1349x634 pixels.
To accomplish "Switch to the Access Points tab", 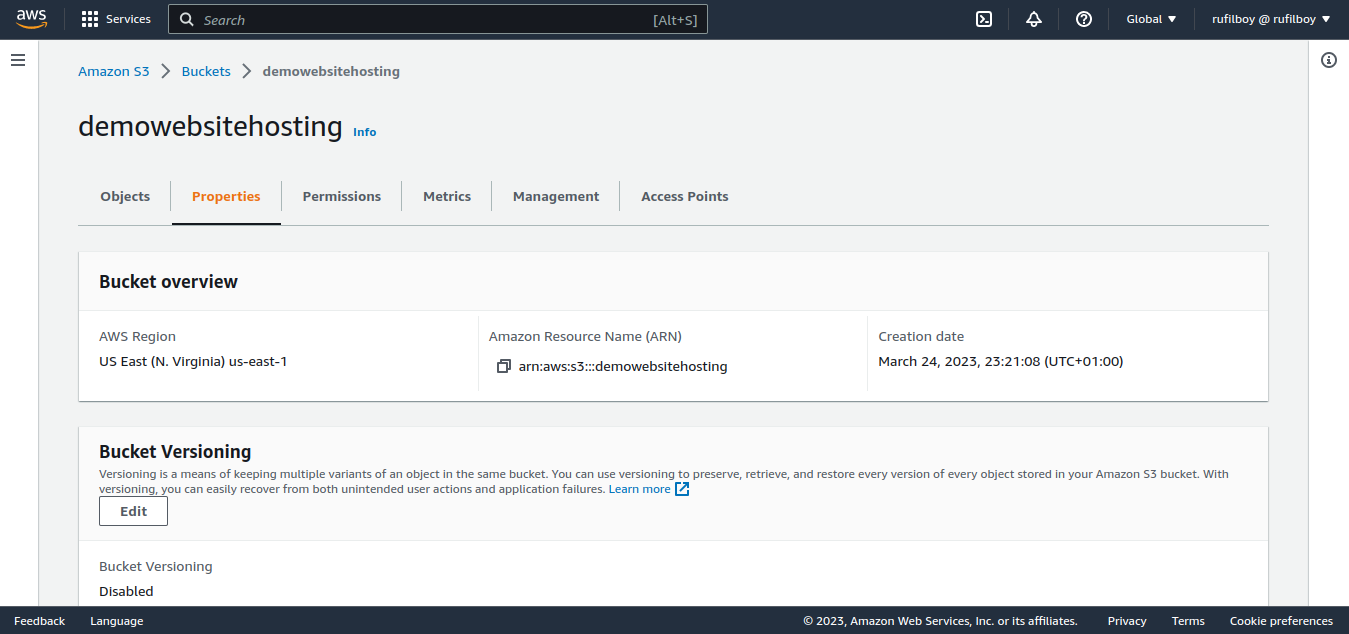I will point(685,196).
